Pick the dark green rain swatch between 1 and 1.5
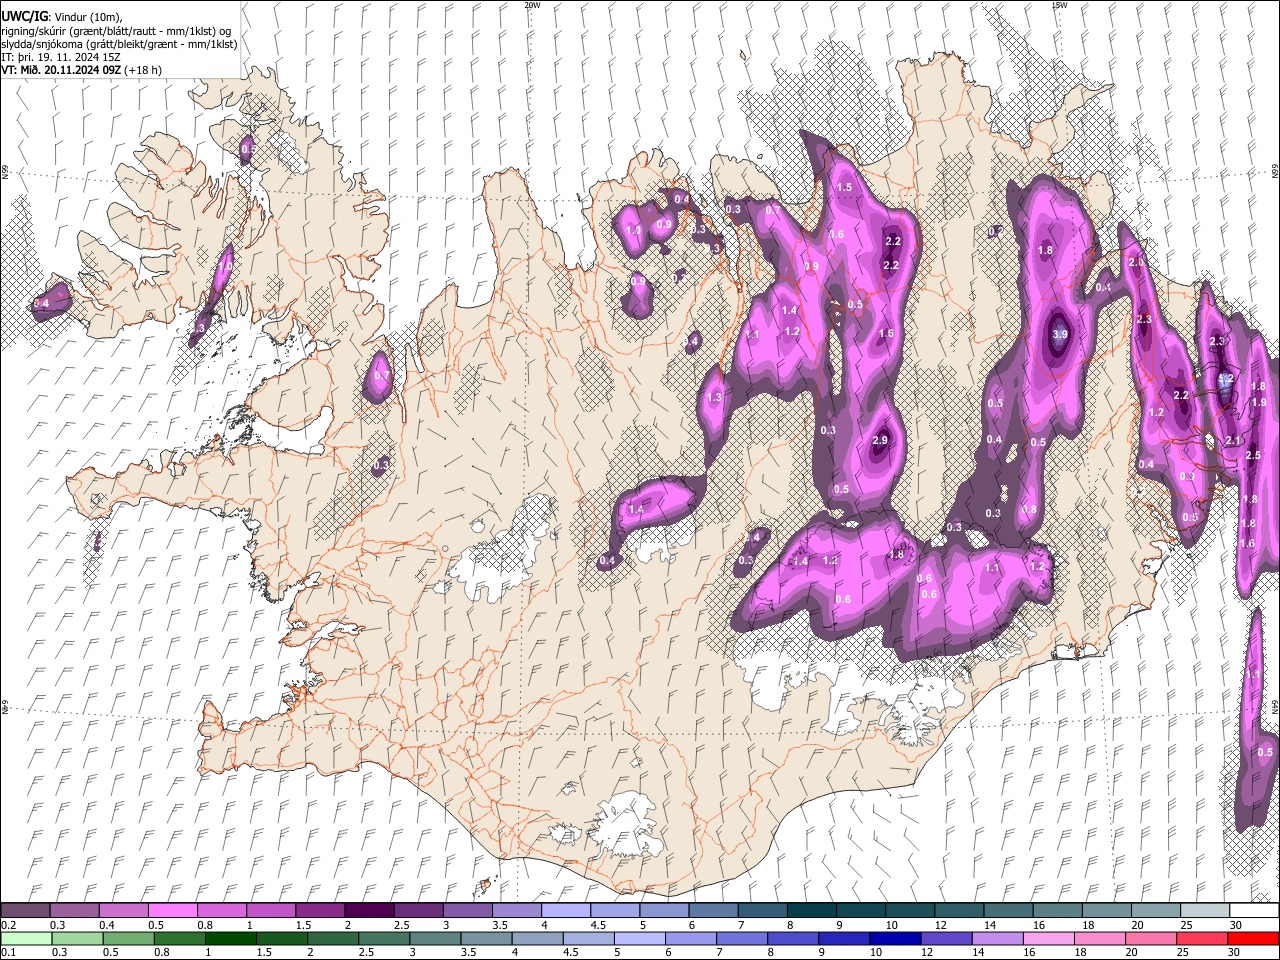The width and height of the screenshot is (1280, 960). [x=231, y=938]
